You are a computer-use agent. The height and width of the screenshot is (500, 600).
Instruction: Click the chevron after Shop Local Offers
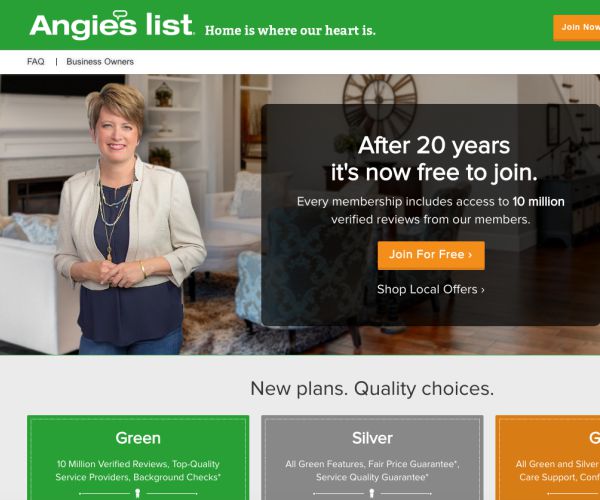pyautogui.click(x=483, y=290)
